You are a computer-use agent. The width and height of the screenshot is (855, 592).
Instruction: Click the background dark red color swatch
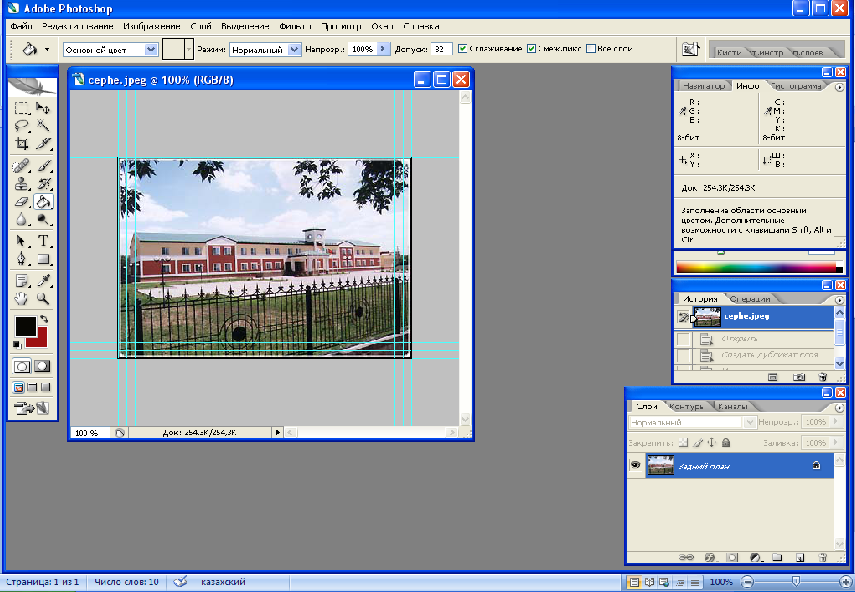38,339
